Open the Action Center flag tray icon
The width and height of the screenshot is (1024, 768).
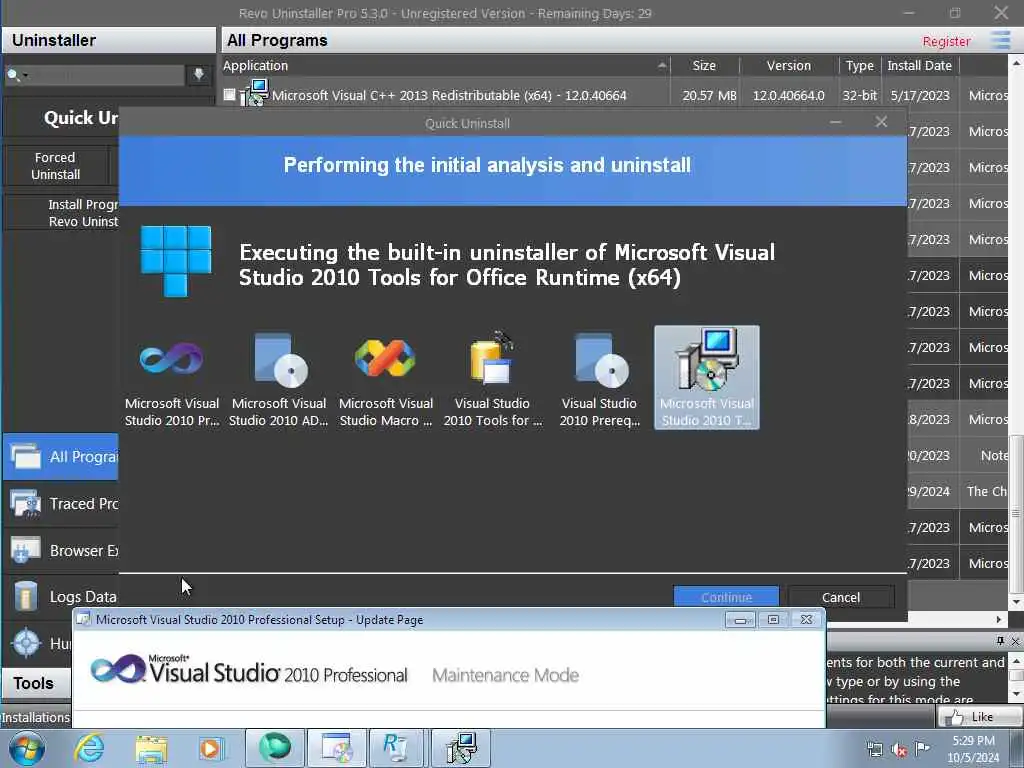coord(922,748)
